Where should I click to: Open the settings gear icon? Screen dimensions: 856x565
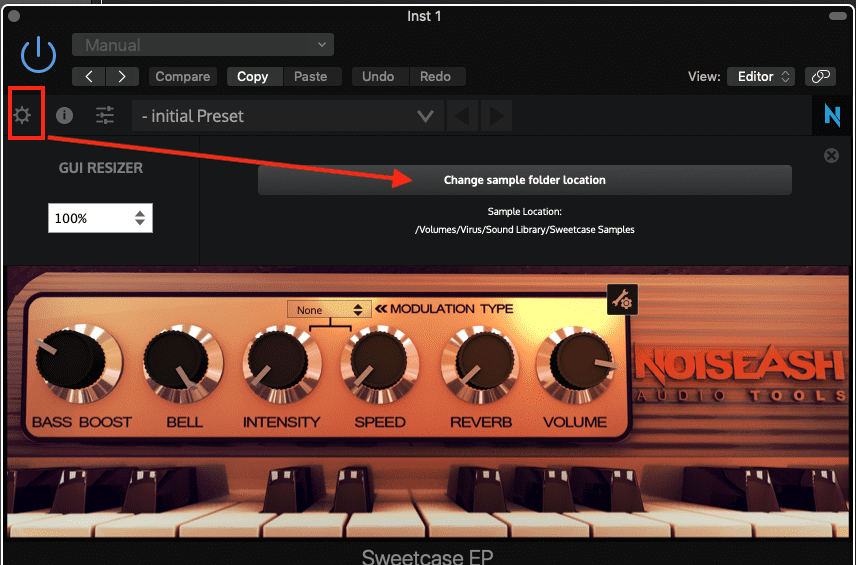coord(22,115)
